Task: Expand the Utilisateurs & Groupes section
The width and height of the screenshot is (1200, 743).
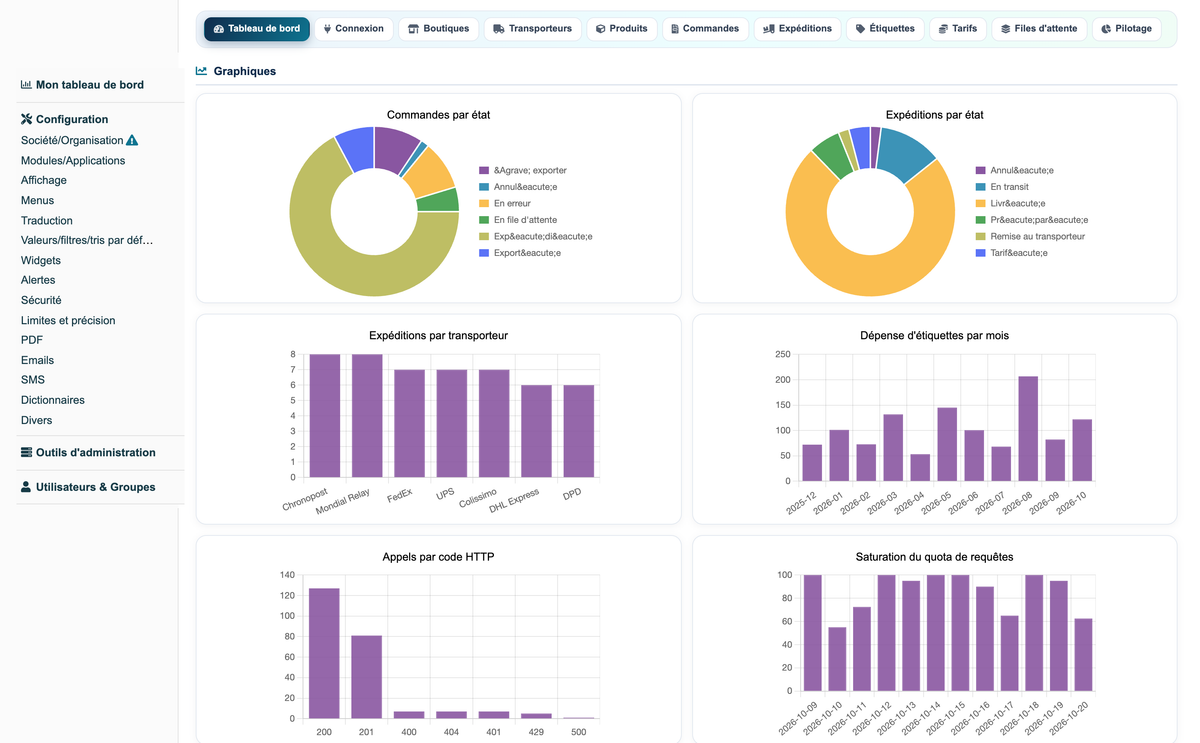Action: [x=88, y=487]
